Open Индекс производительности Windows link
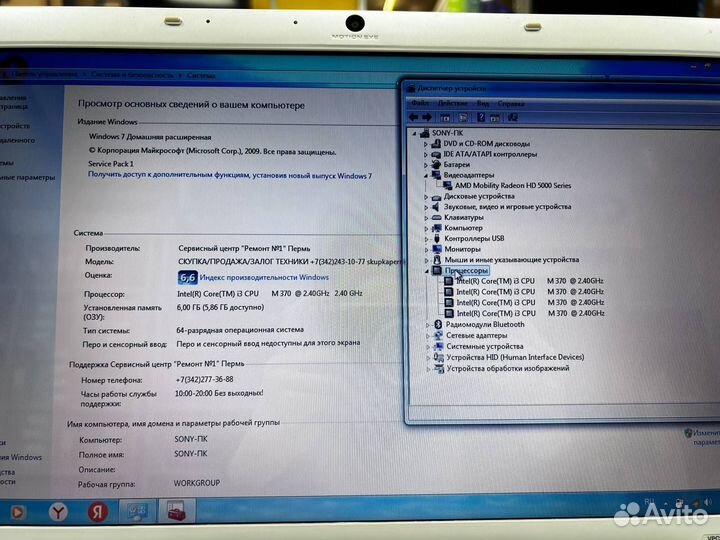This screenshot has width=720, height=540. point(264,277)
